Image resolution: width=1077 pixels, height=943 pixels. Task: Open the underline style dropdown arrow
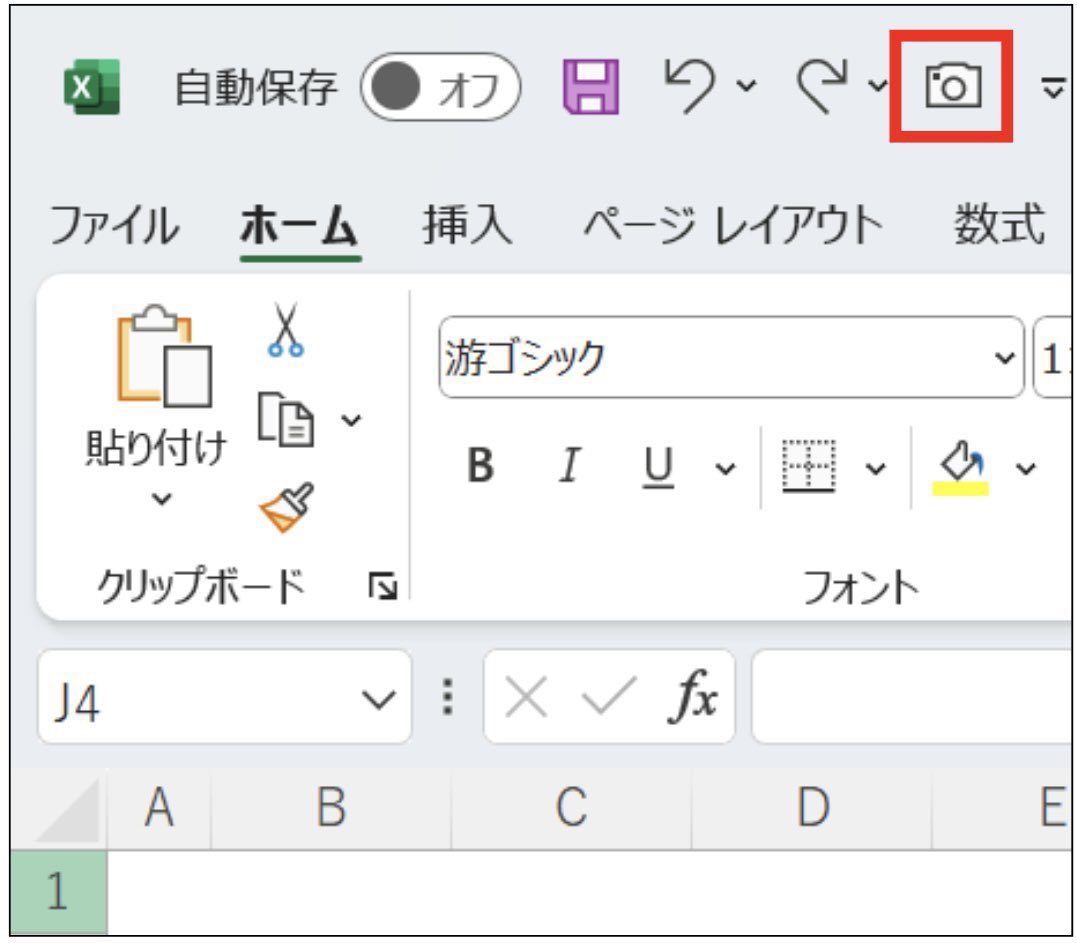(725, 468)
